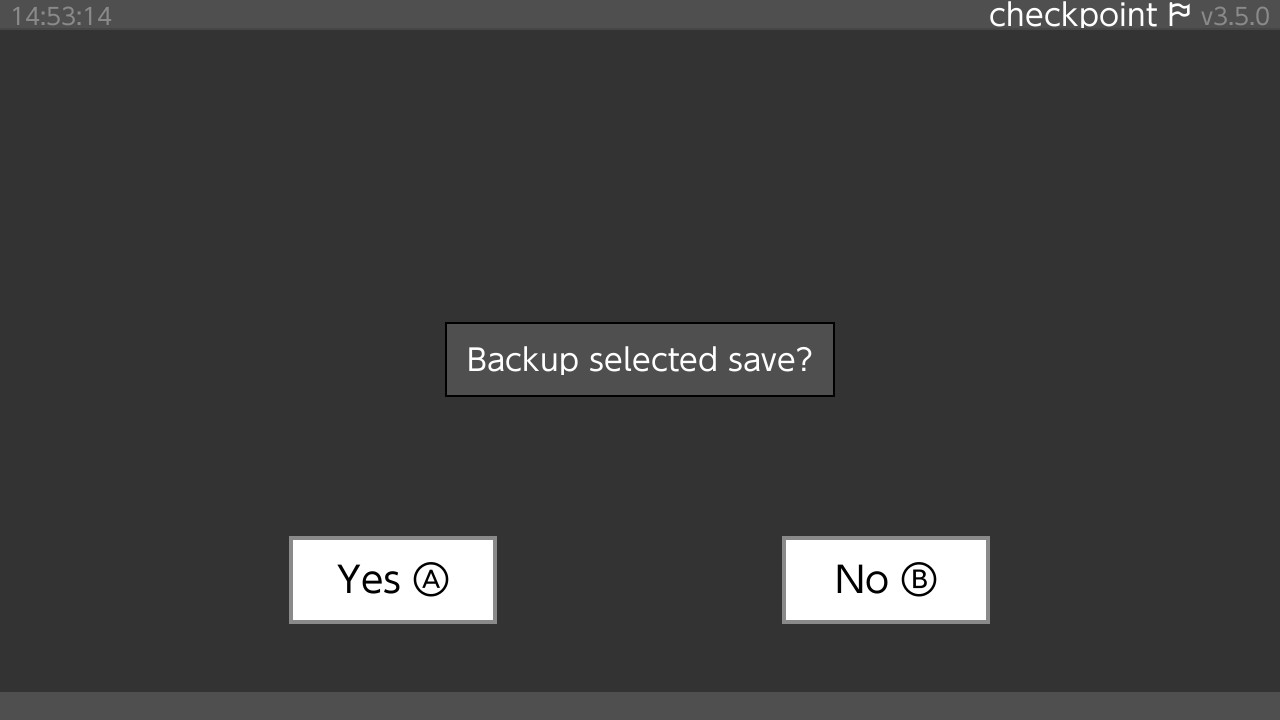Click the word 'Backup' in the prompt
Viewport: 1280px width, 720px height.
(x=523, y=360)
